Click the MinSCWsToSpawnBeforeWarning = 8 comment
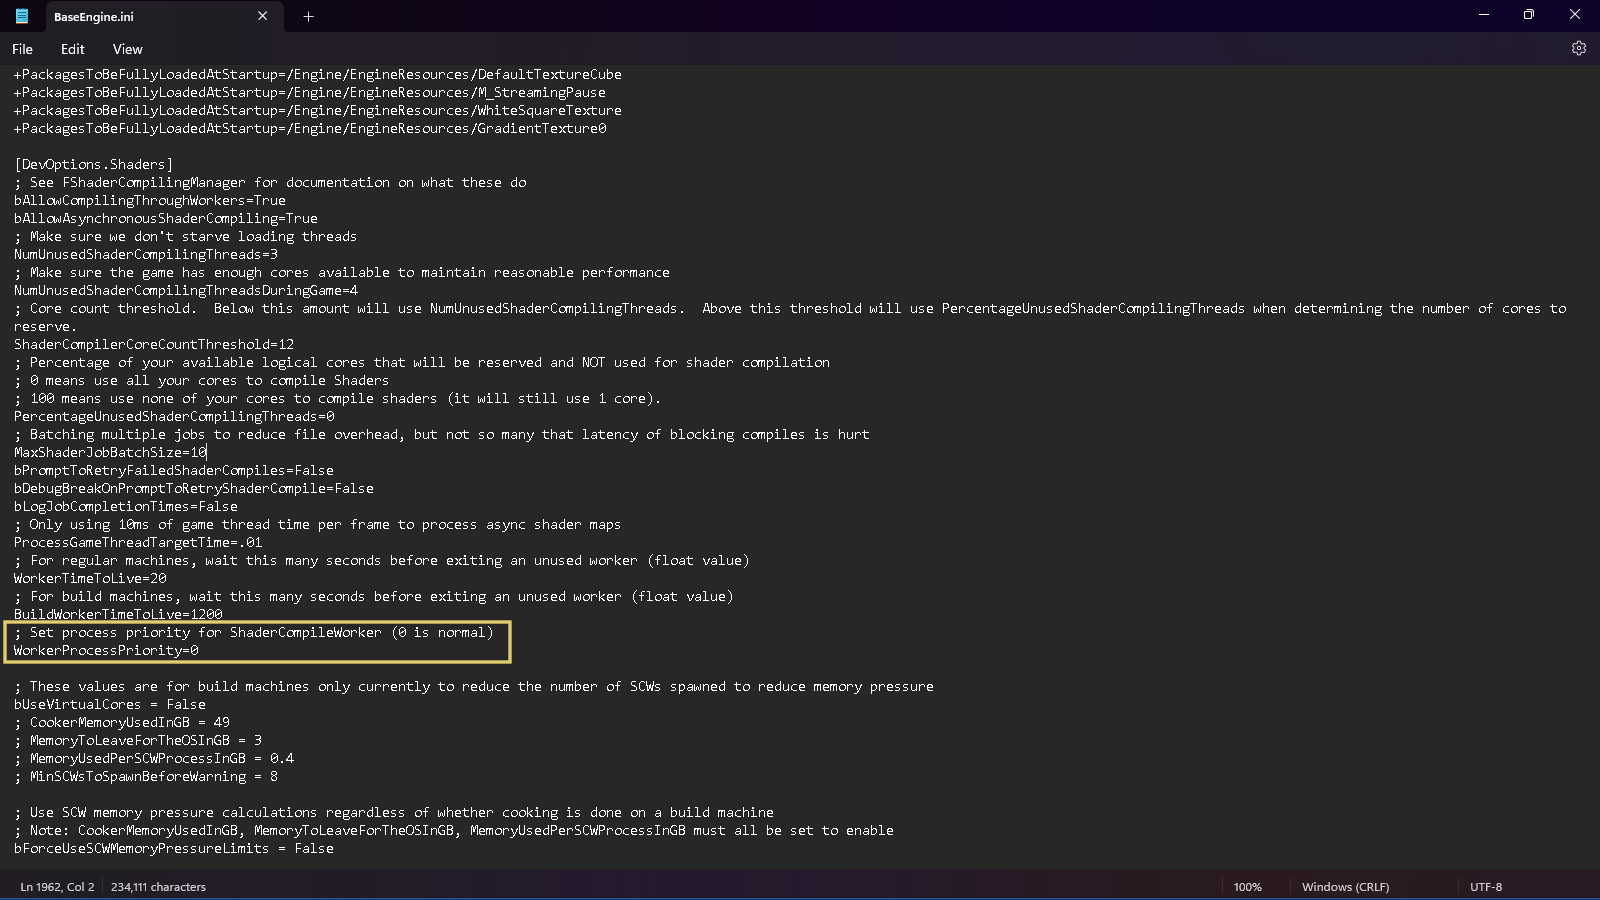 (x=146, y=776)
